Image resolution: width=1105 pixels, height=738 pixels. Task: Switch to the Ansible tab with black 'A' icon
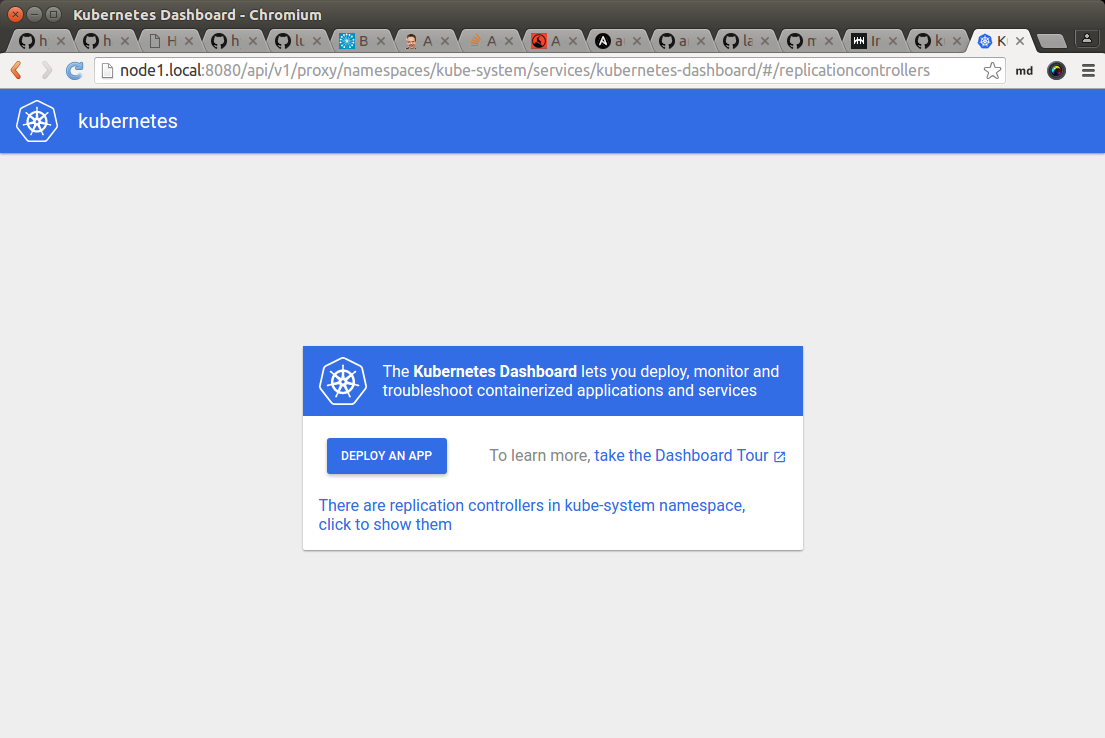(618, 41)
